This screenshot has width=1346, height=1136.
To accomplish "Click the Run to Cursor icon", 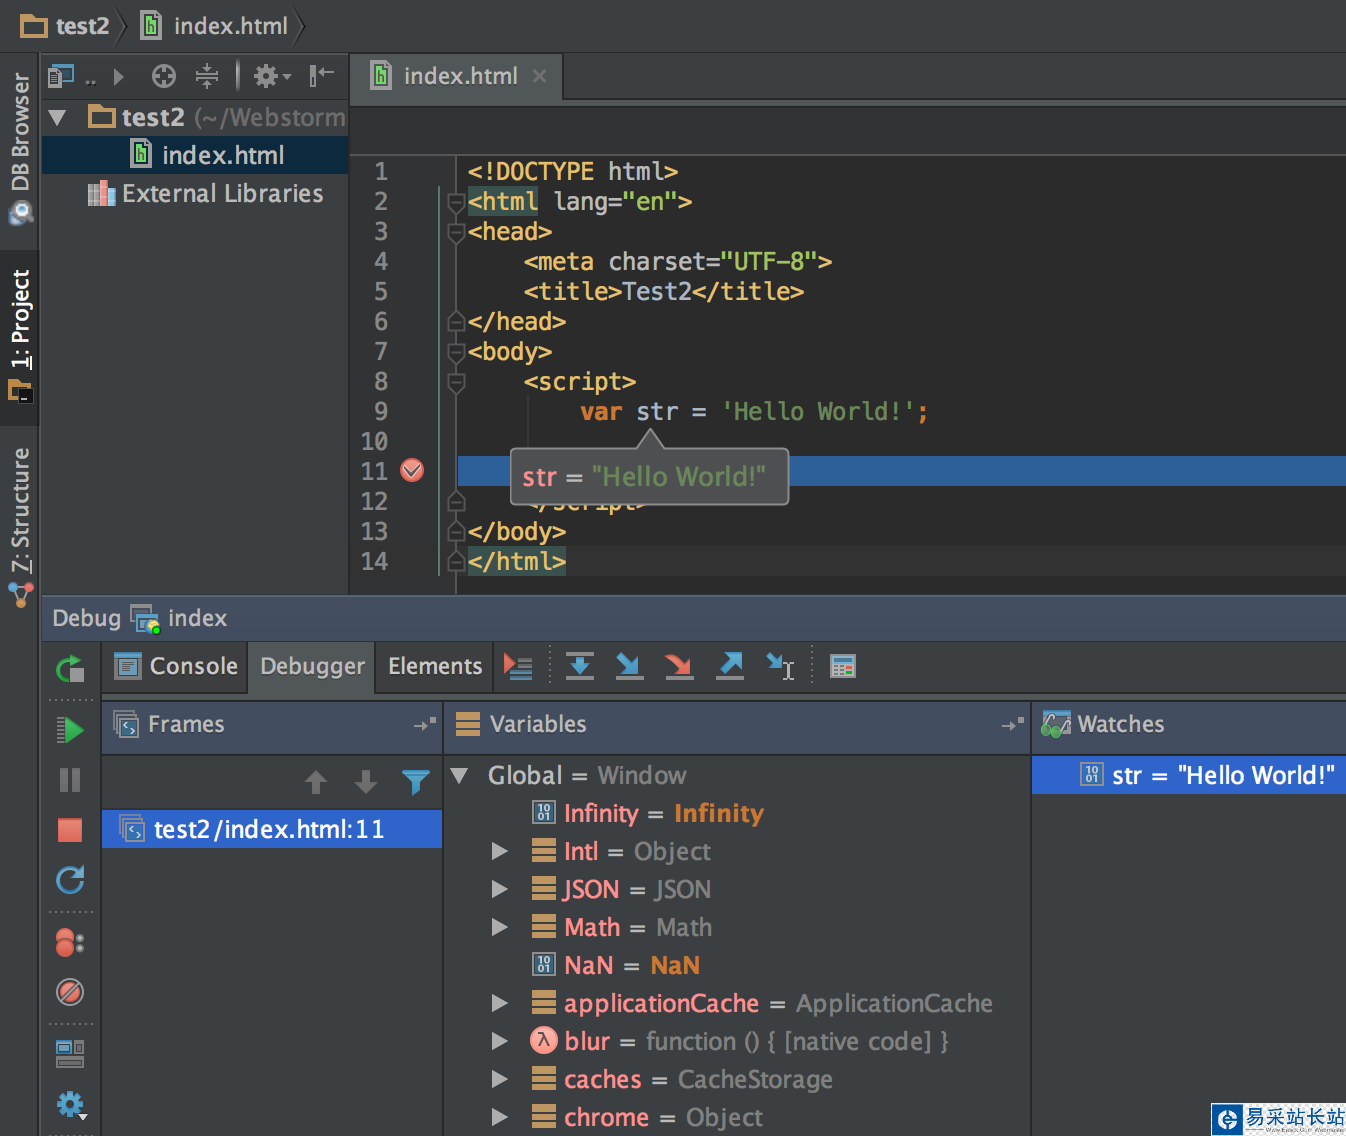I will click(780, 666).
